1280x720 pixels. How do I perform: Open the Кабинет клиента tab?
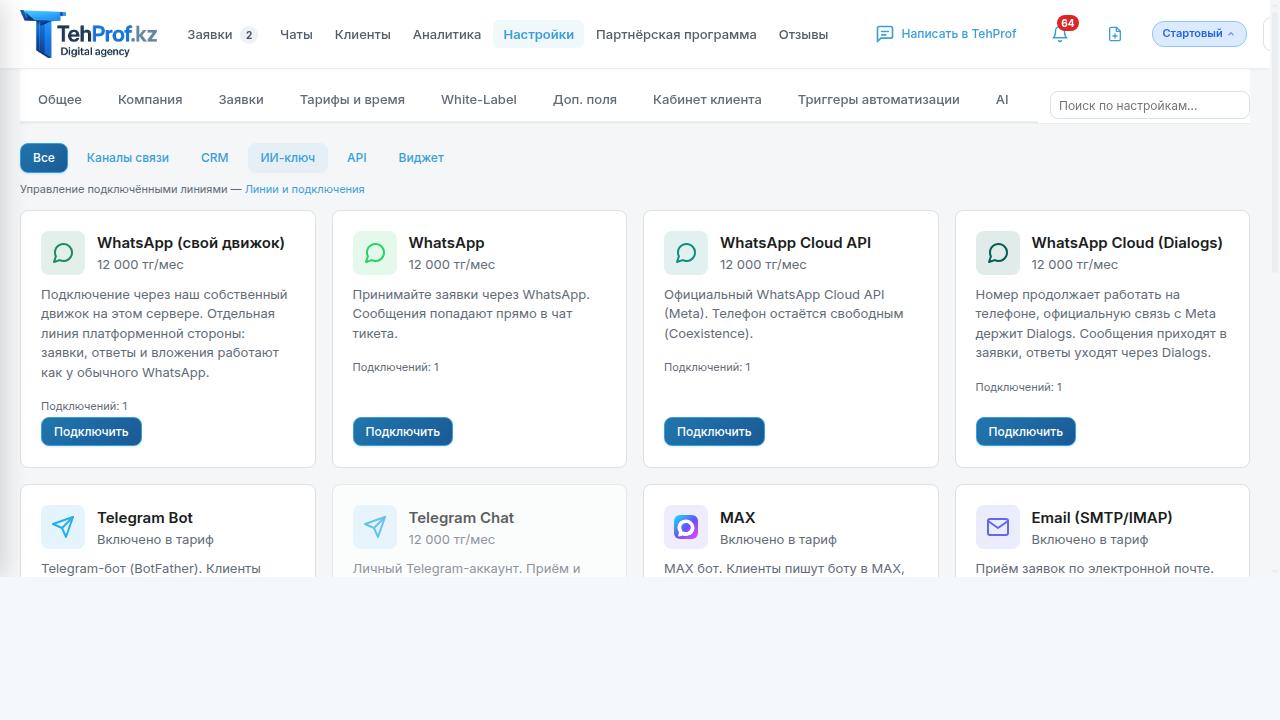click(x=707, y=99)
